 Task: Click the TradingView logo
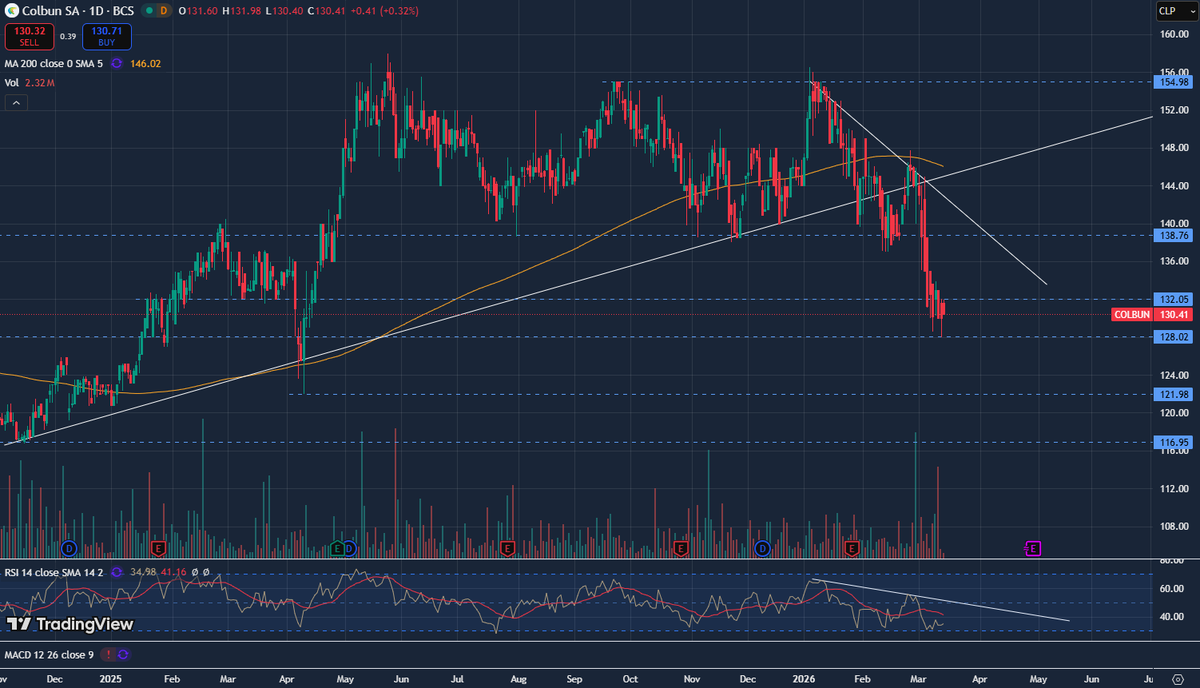tap(70, 624)
